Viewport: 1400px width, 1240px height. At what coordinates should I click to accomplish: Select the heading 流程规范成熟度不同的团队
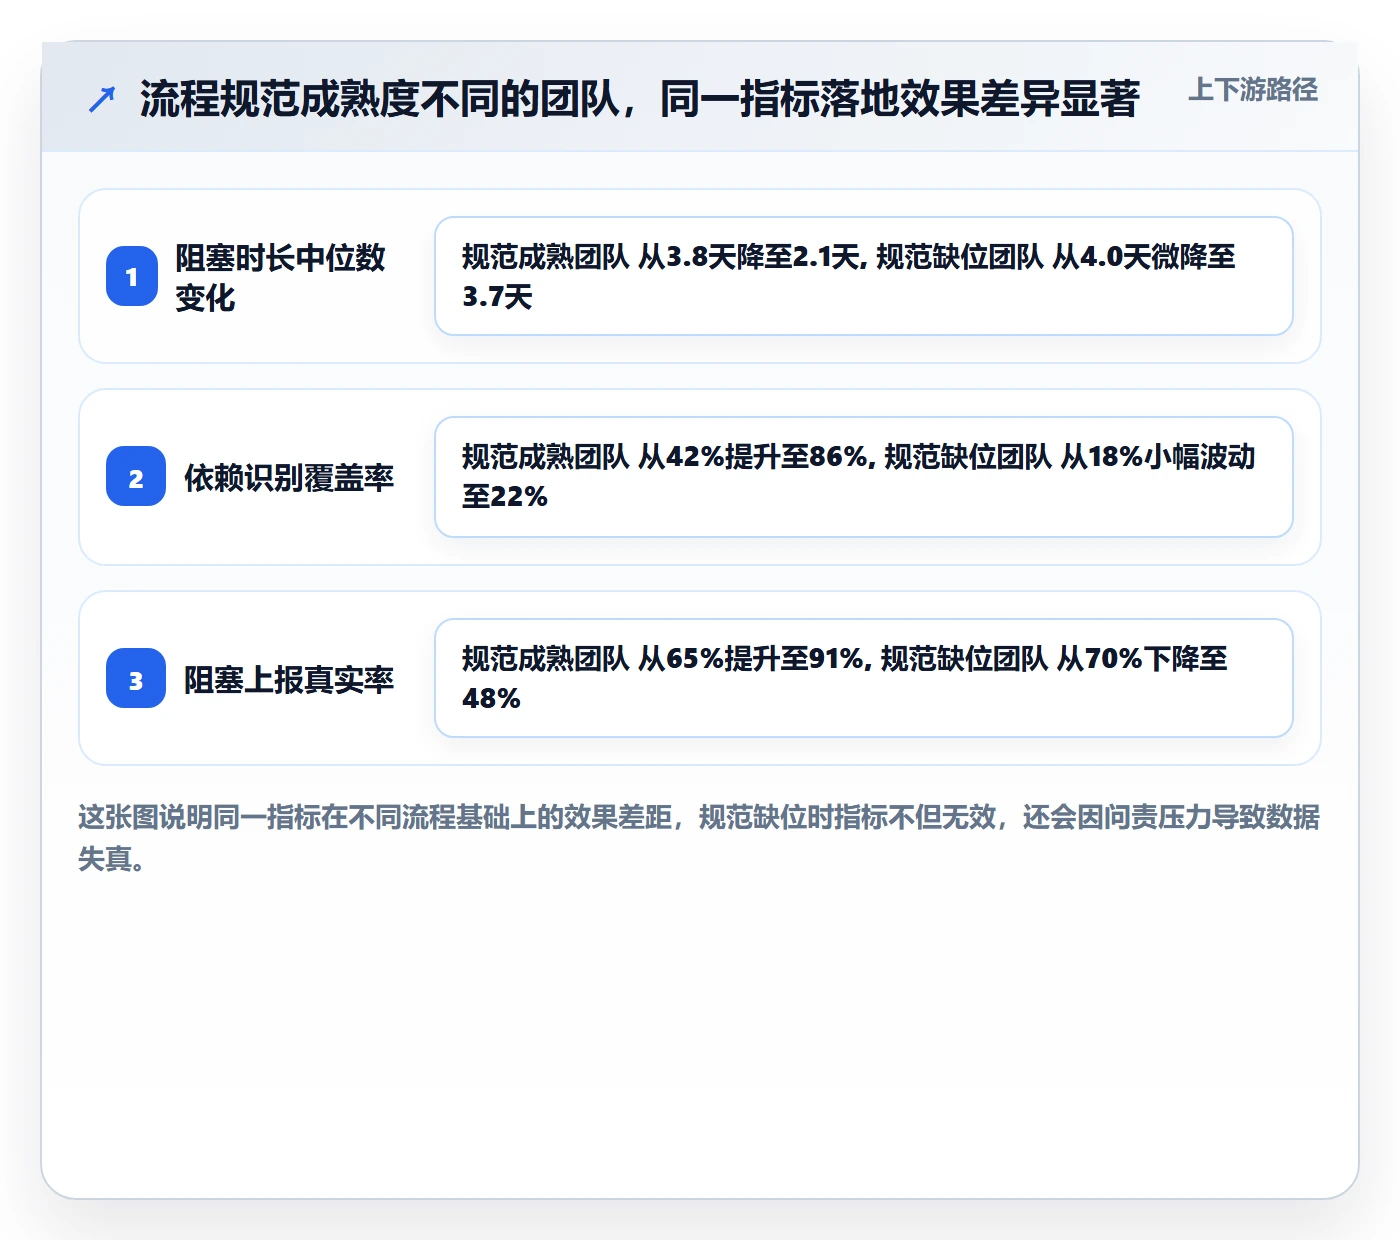click(639, 99)
